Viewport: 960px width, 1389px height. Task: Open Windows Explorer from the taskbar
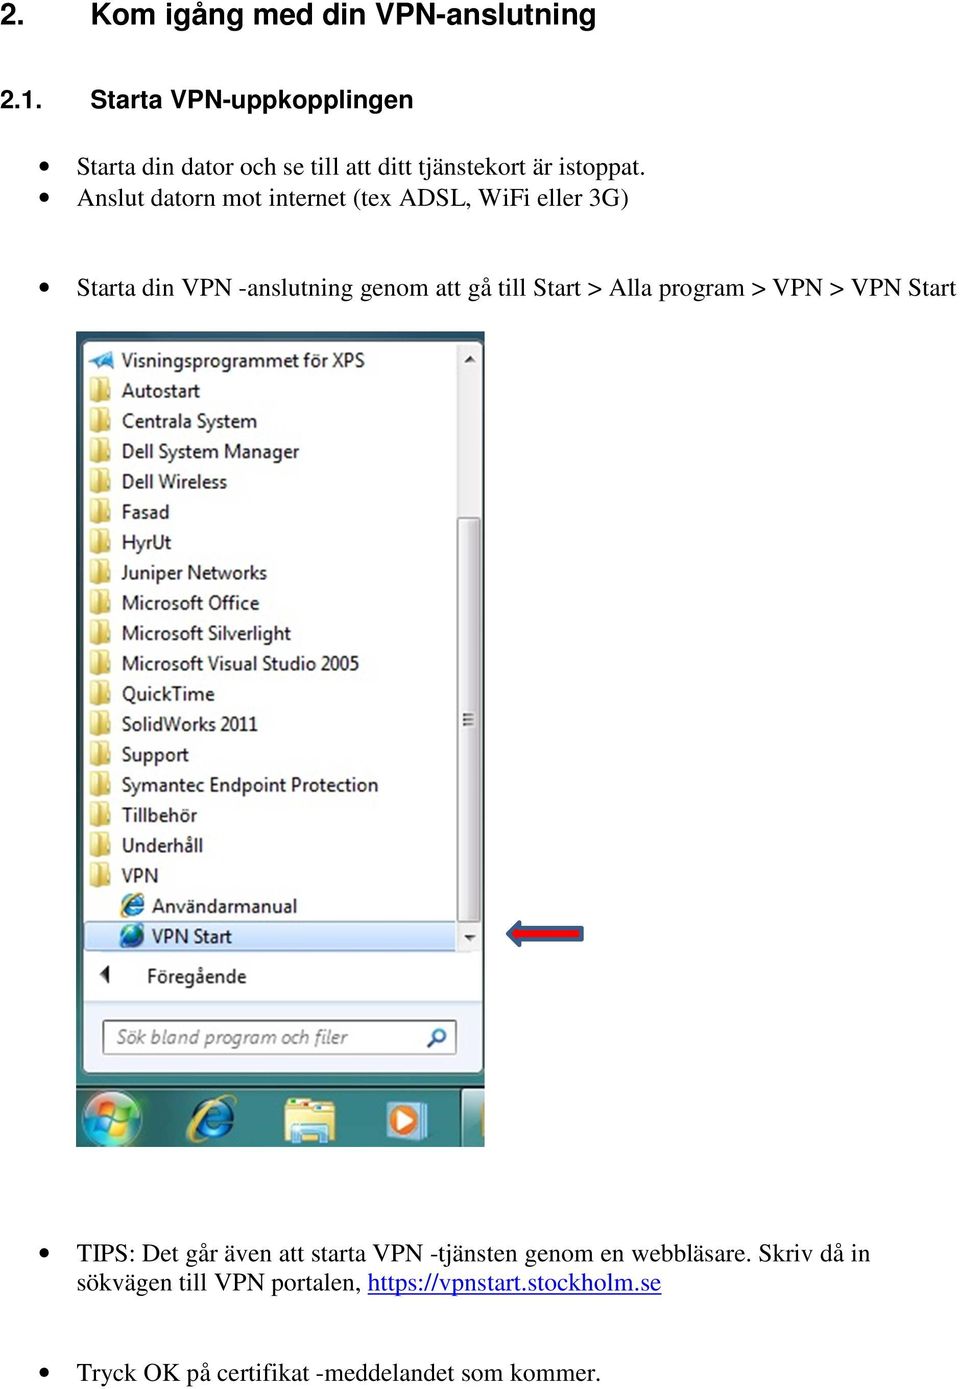(309, 1119)
